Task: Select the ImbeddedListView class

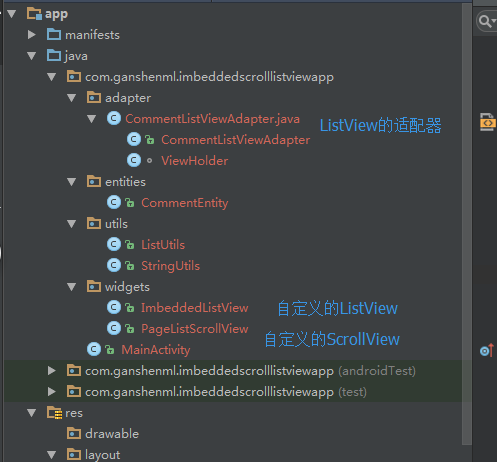Action: pyautogui.click(x=195, y=308)
